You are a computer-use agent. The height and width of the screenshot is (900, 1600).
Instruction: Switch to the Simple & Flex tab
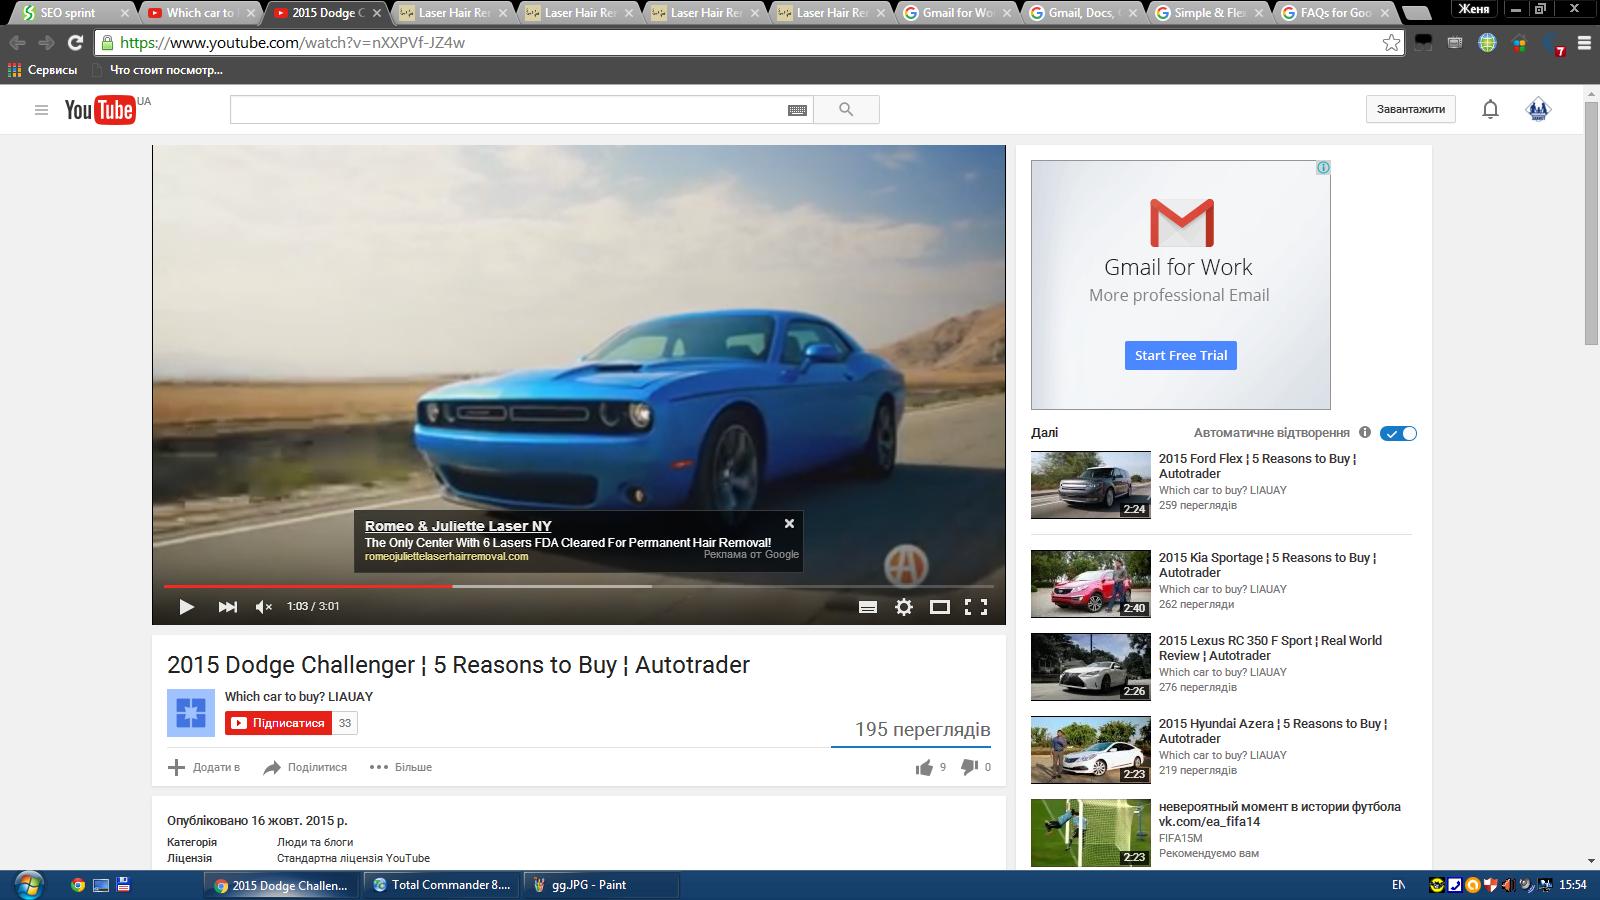[x=1207, y=13]
